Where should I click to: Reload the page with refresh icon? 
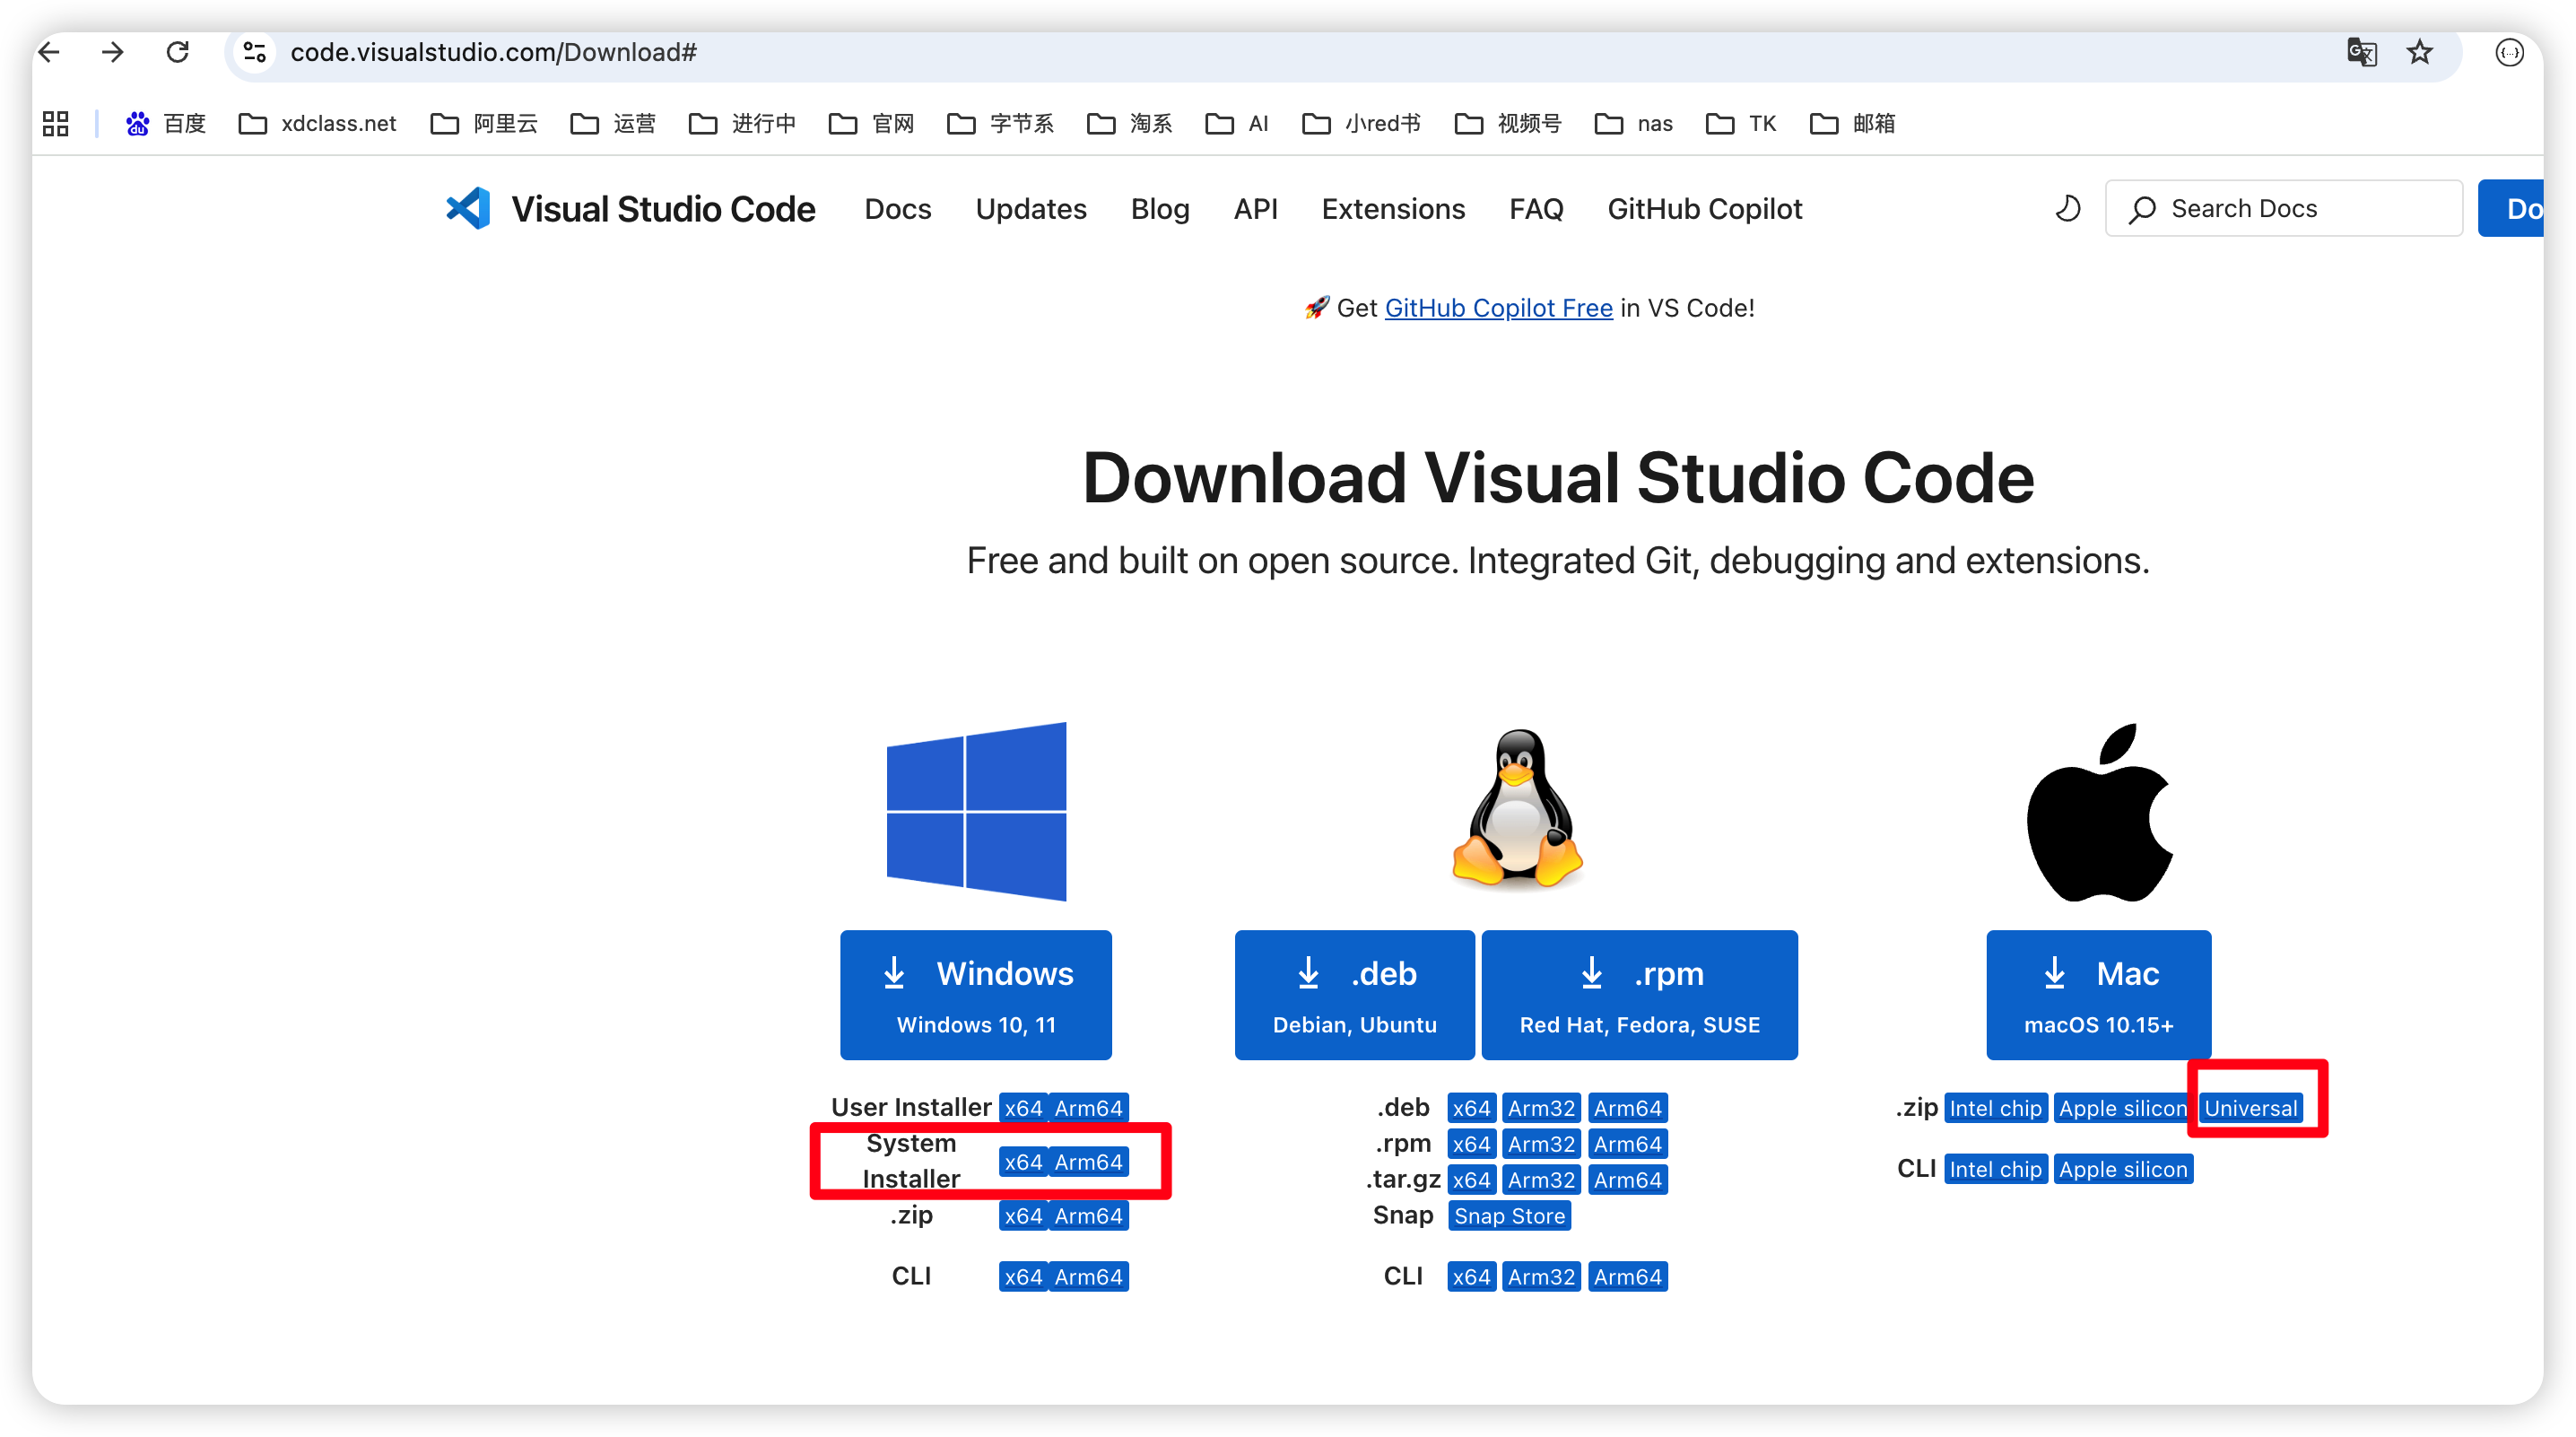[x=177, y=52]
